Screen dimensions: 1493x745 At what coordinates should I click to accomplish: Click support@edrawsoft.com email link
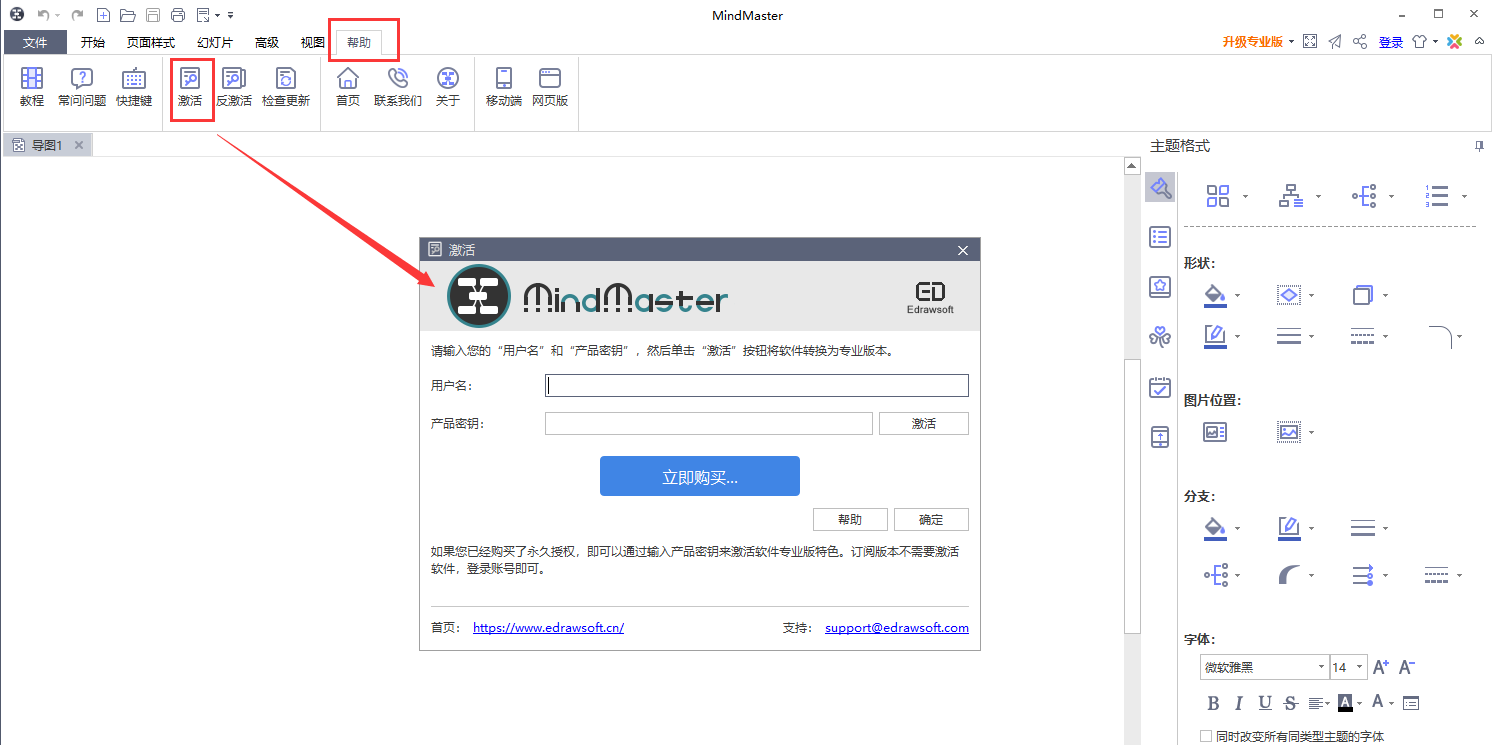897,628
